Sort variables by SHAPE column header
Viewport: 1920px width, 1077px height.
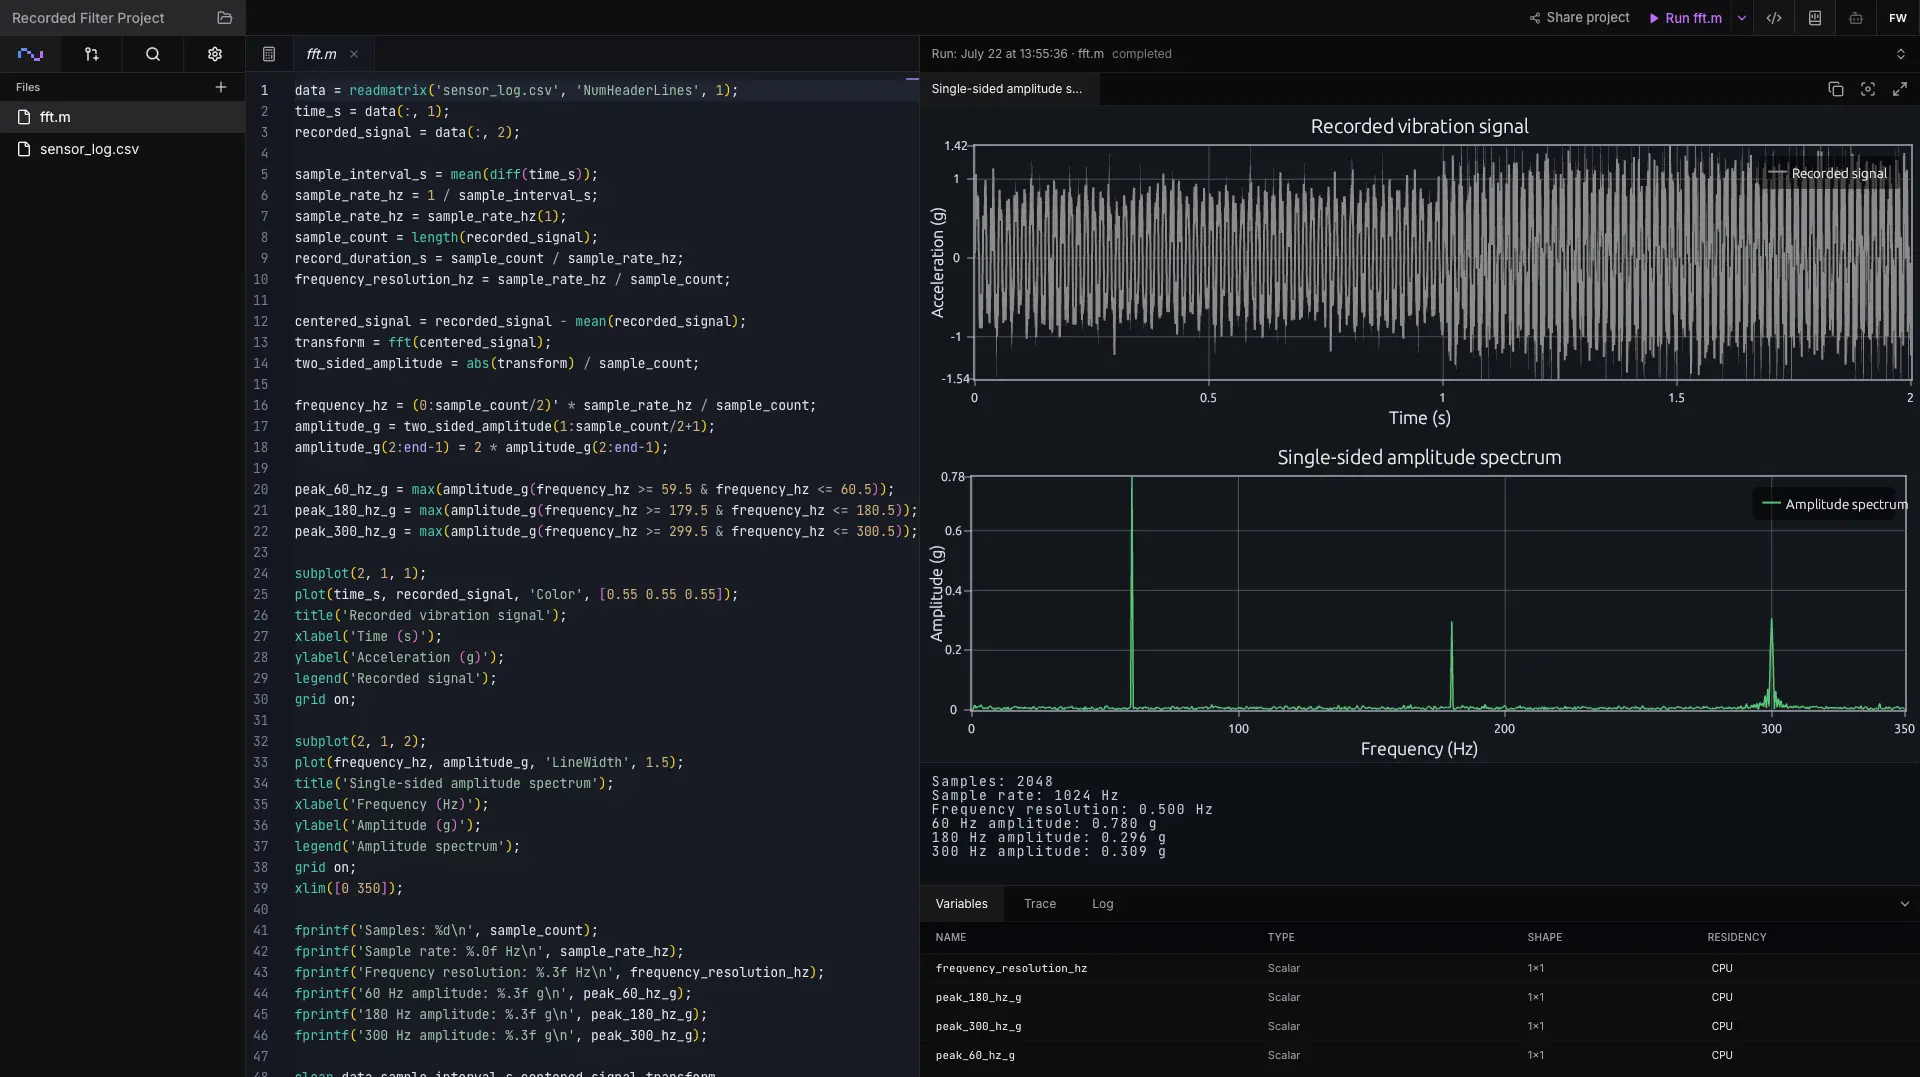[x=1544, y=937]
